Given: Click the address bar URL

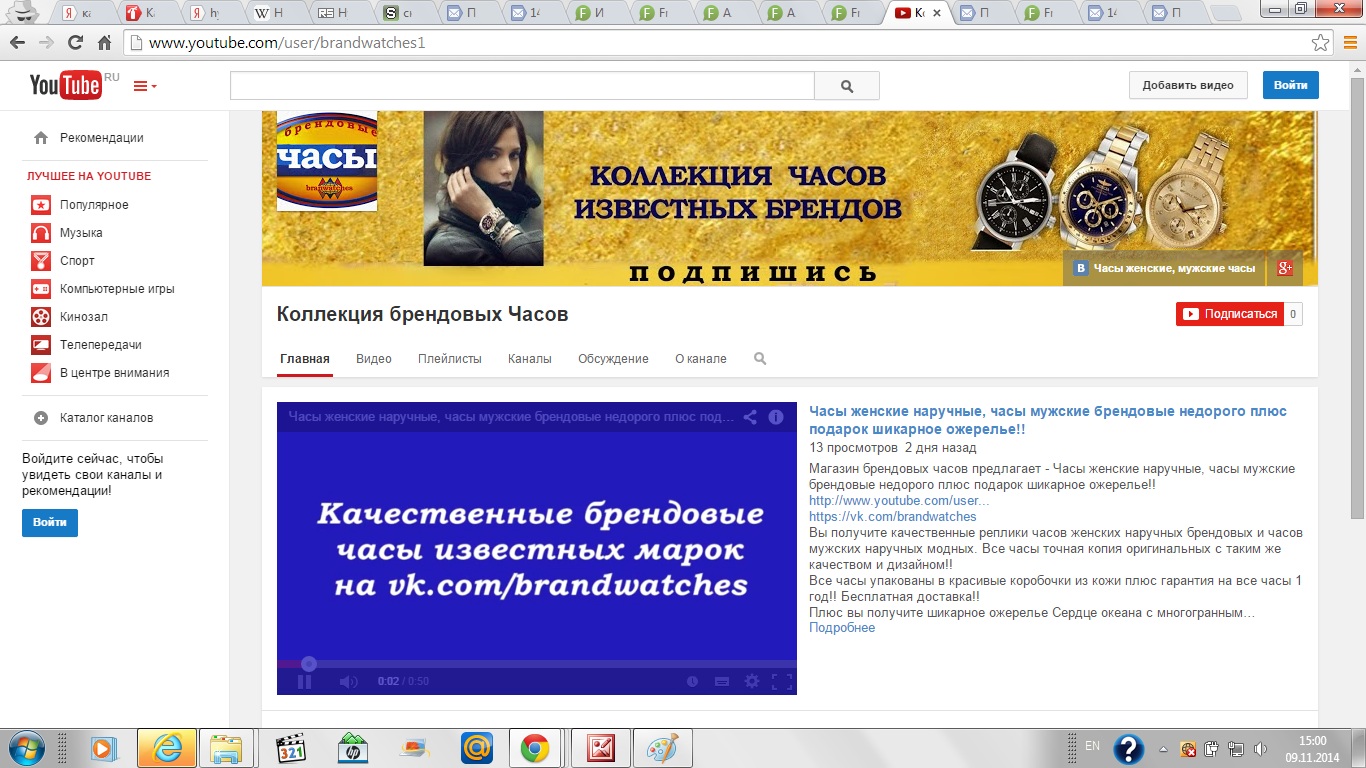Looking at the screenshot, I should point(287,44).
